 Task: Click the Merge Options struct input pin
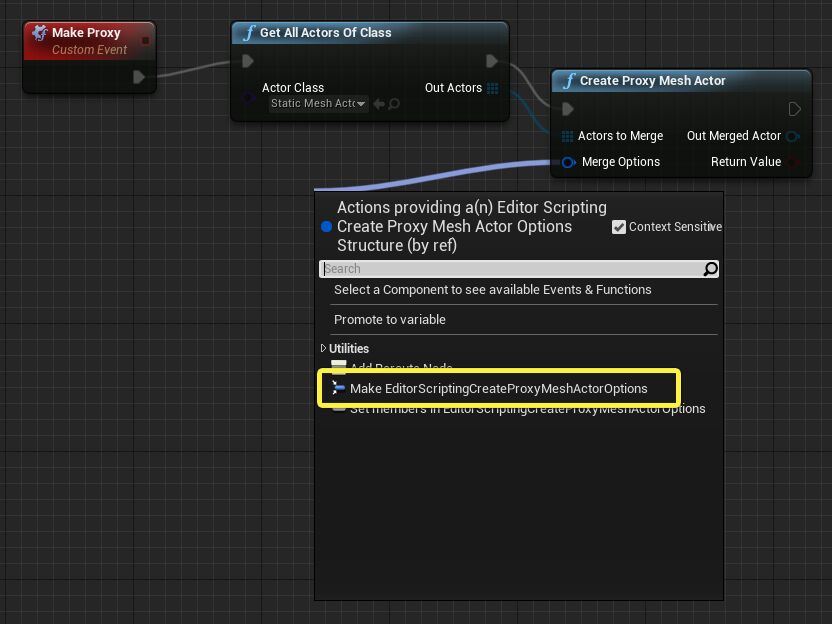tap(567, 162)
